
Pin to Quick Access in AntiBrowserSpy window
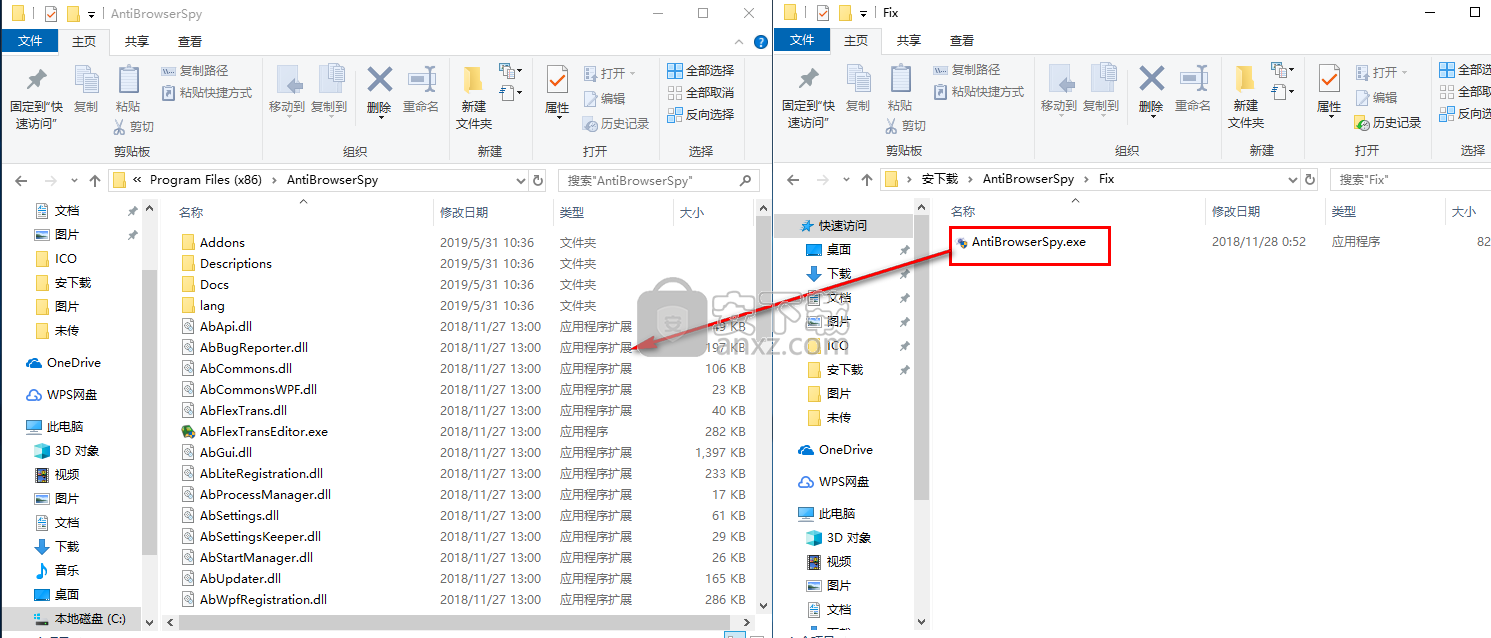pyautogui.click(x=36, y=98)
